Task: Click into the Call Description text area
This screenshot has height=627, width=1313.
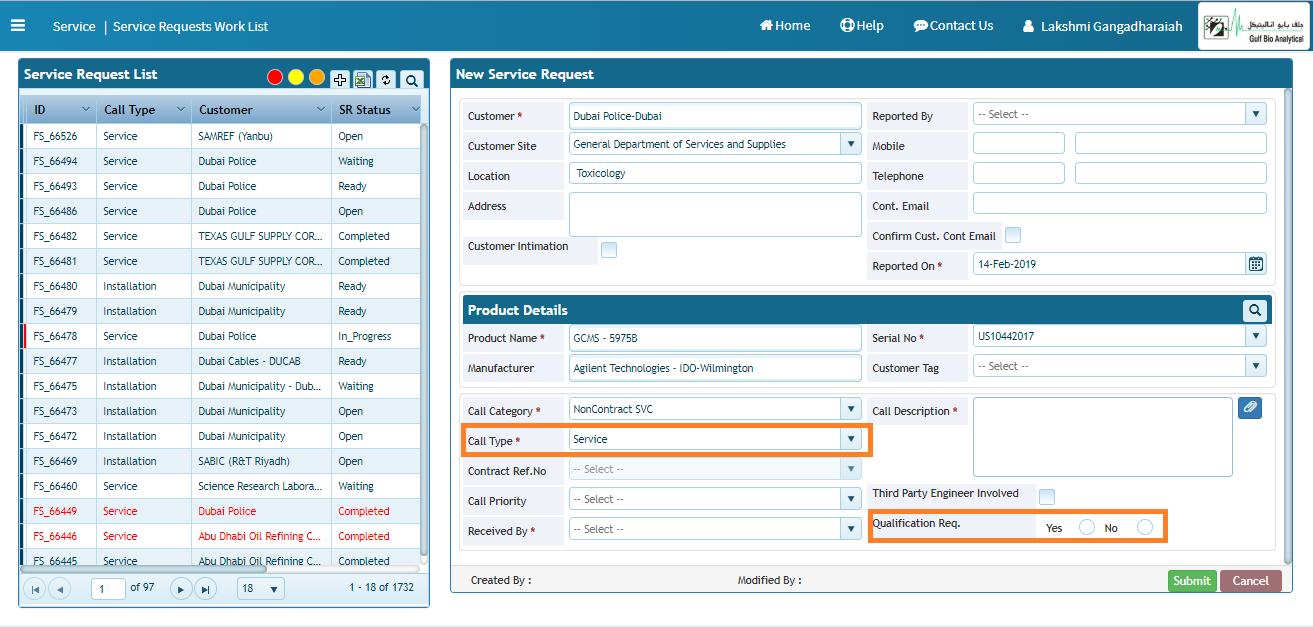Action: coord(1103,437)
